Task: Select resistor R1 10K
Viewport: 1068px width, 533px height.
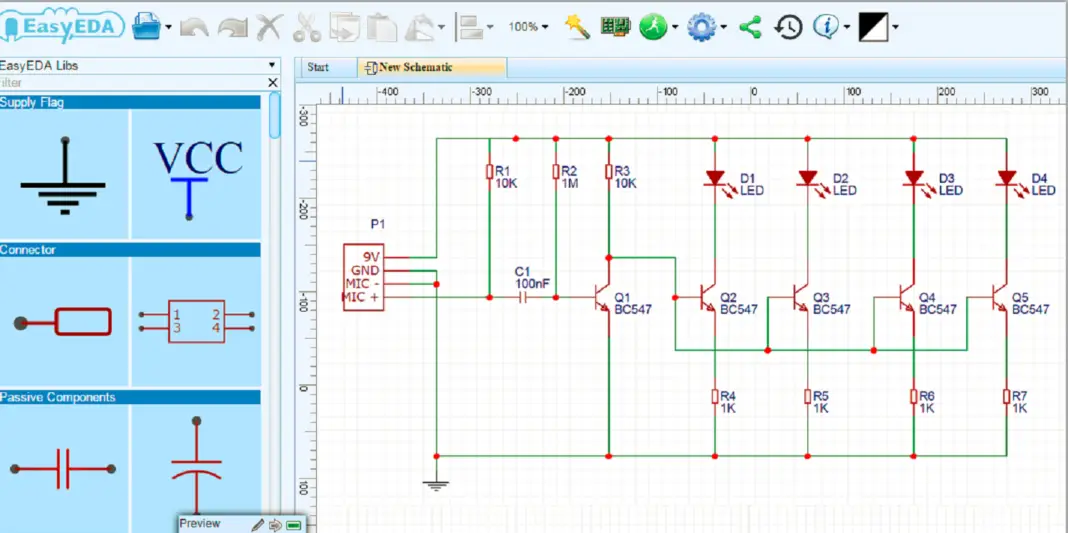Action: point(490,171)
